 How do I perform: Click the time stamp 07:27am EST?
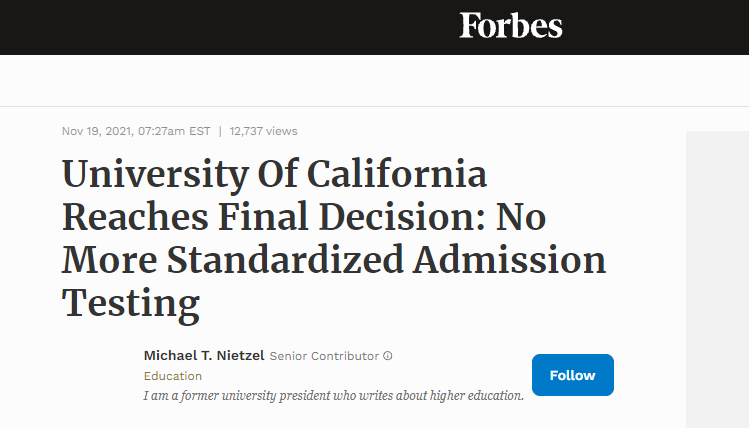tap(173, 131)
